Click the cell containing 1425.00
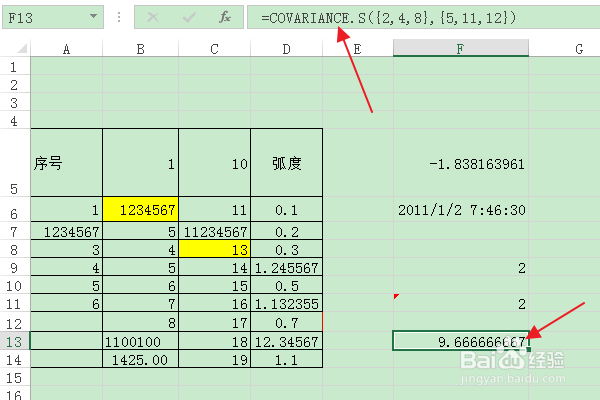Screen dimensions: 600x400 tap(140, 359)
